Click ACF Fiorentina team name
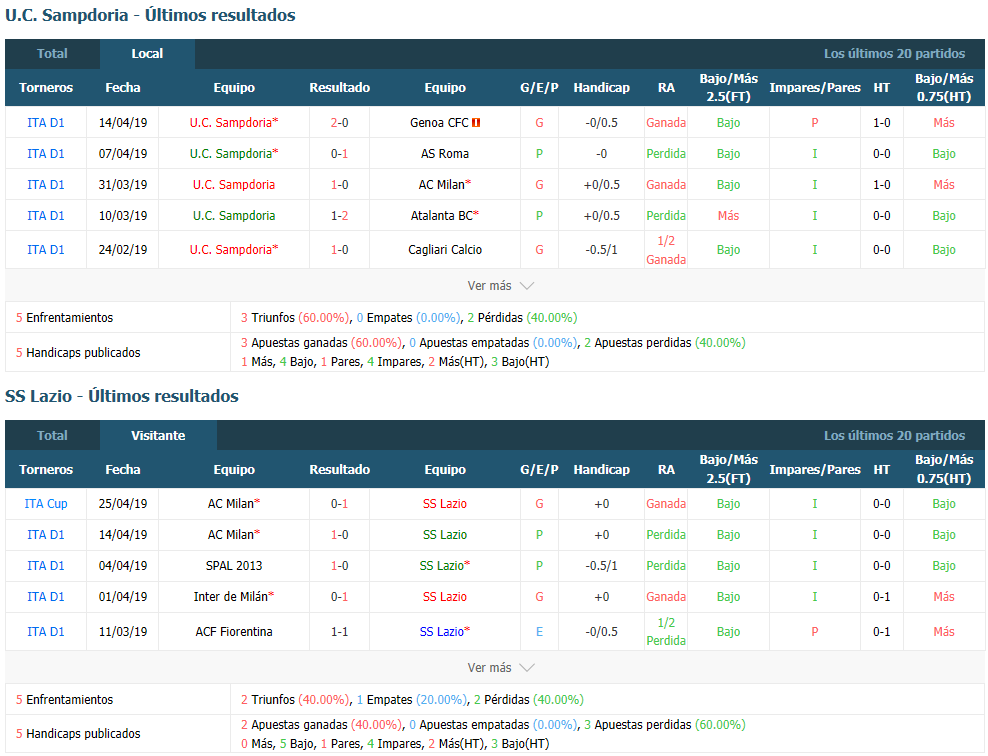Screen dimensions: 988x756 point(234,631)
